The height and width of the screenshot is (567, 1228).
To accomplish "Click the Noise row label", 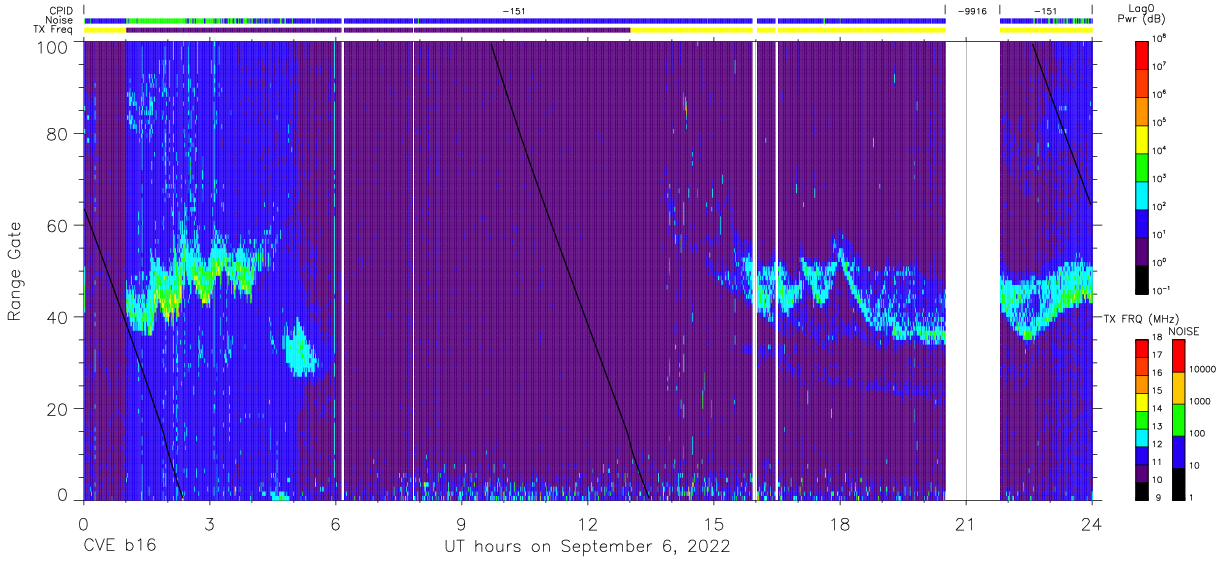I will click(59, 21).
